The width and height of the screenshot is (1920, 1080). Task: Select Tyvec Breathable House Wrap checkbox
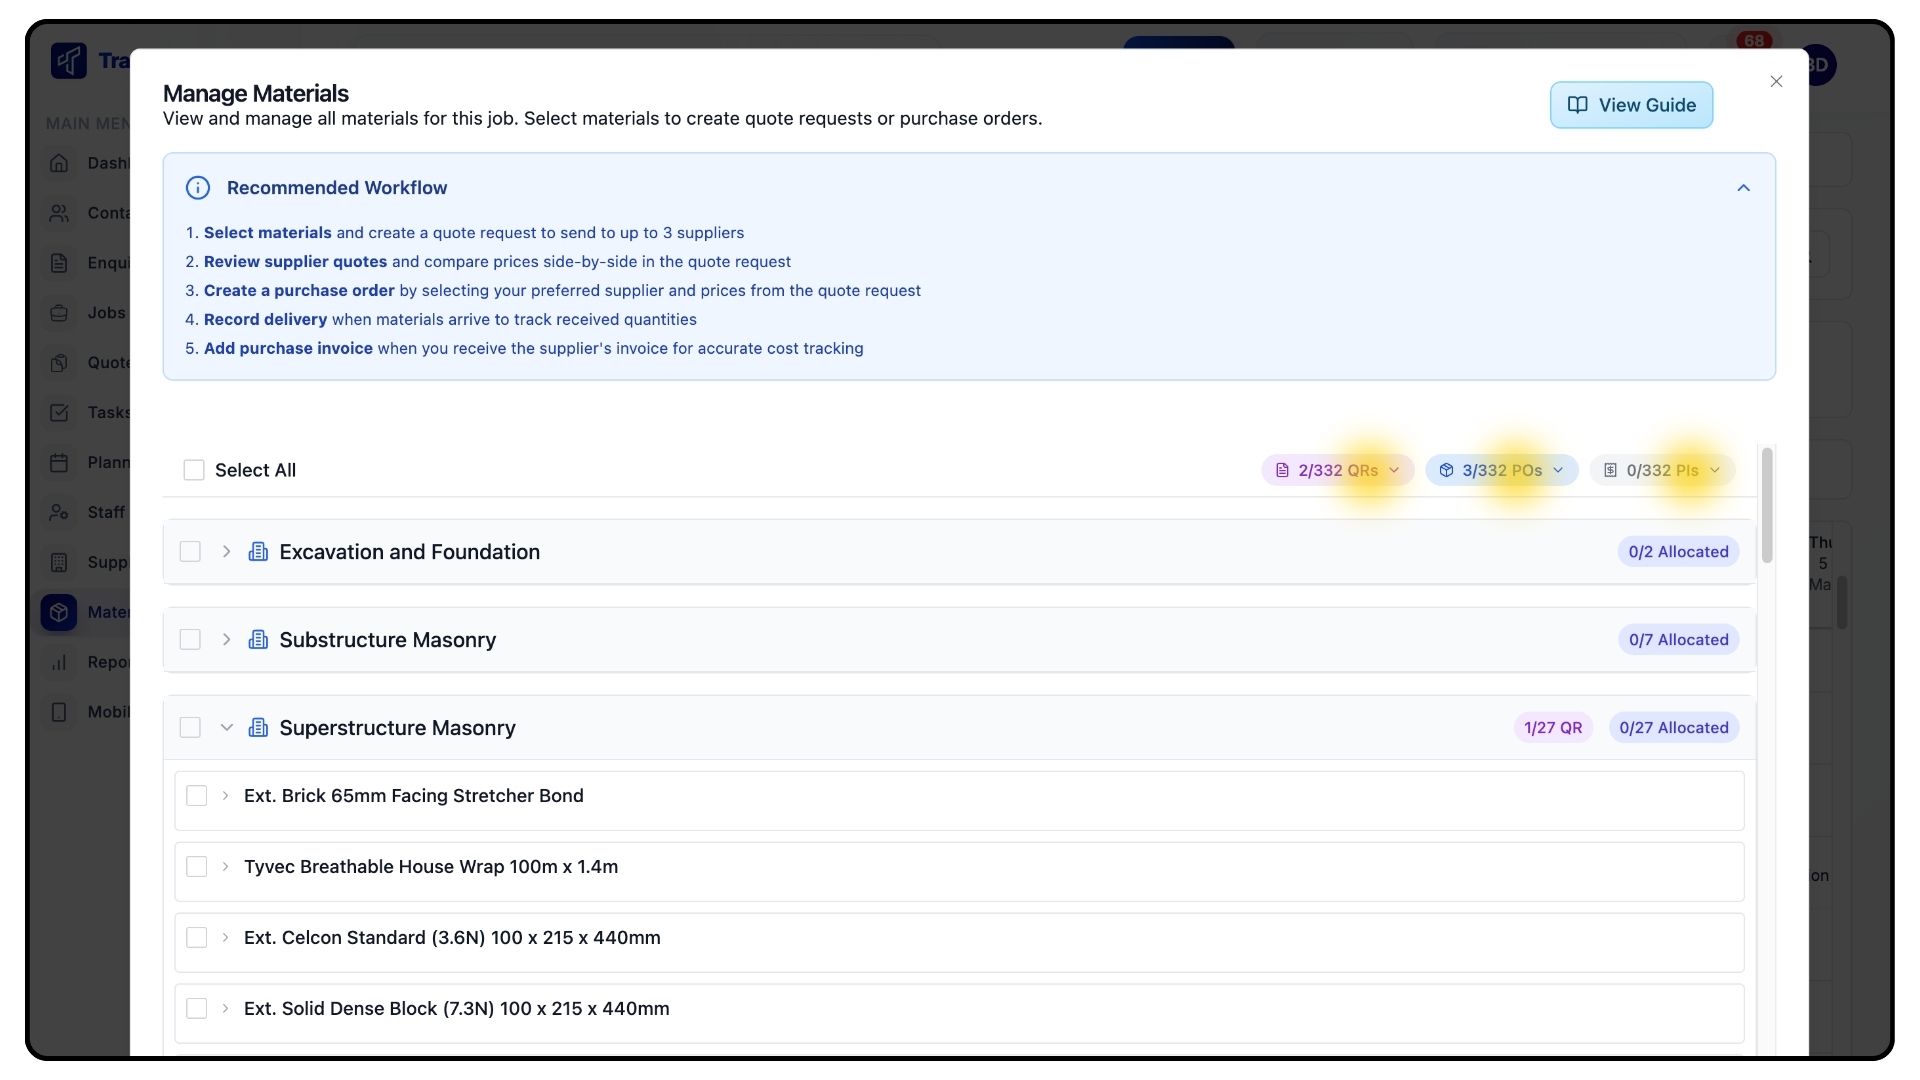tap(197, 867)
